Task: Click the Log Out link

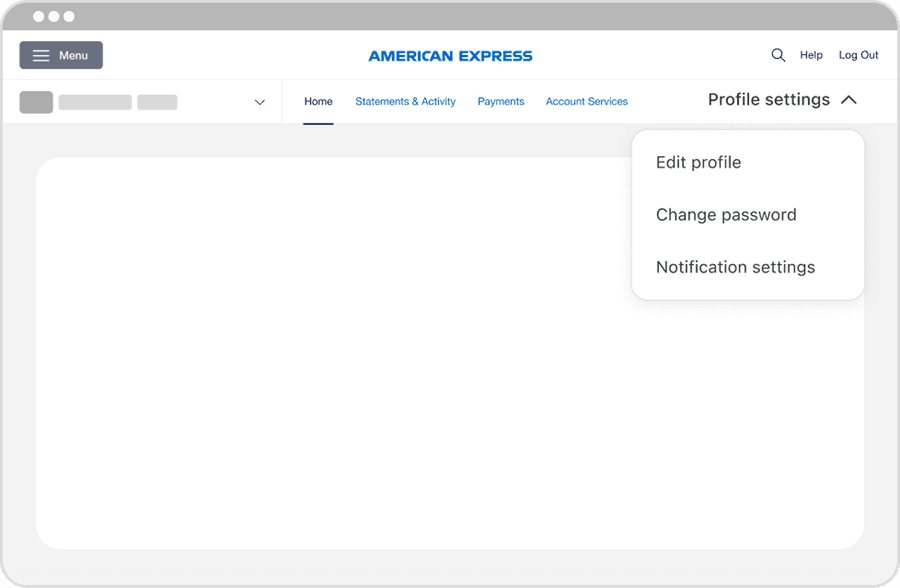Action: [x=858, y=55]
